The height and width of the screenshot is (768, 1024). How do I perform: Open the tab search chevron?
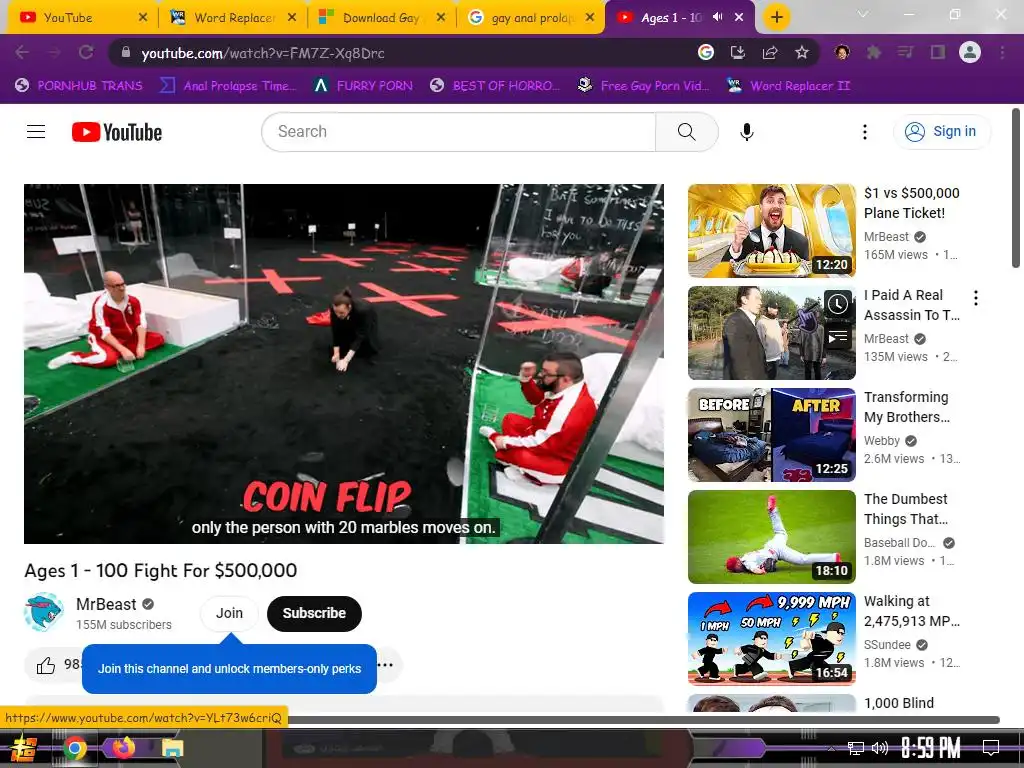[863, 14]
